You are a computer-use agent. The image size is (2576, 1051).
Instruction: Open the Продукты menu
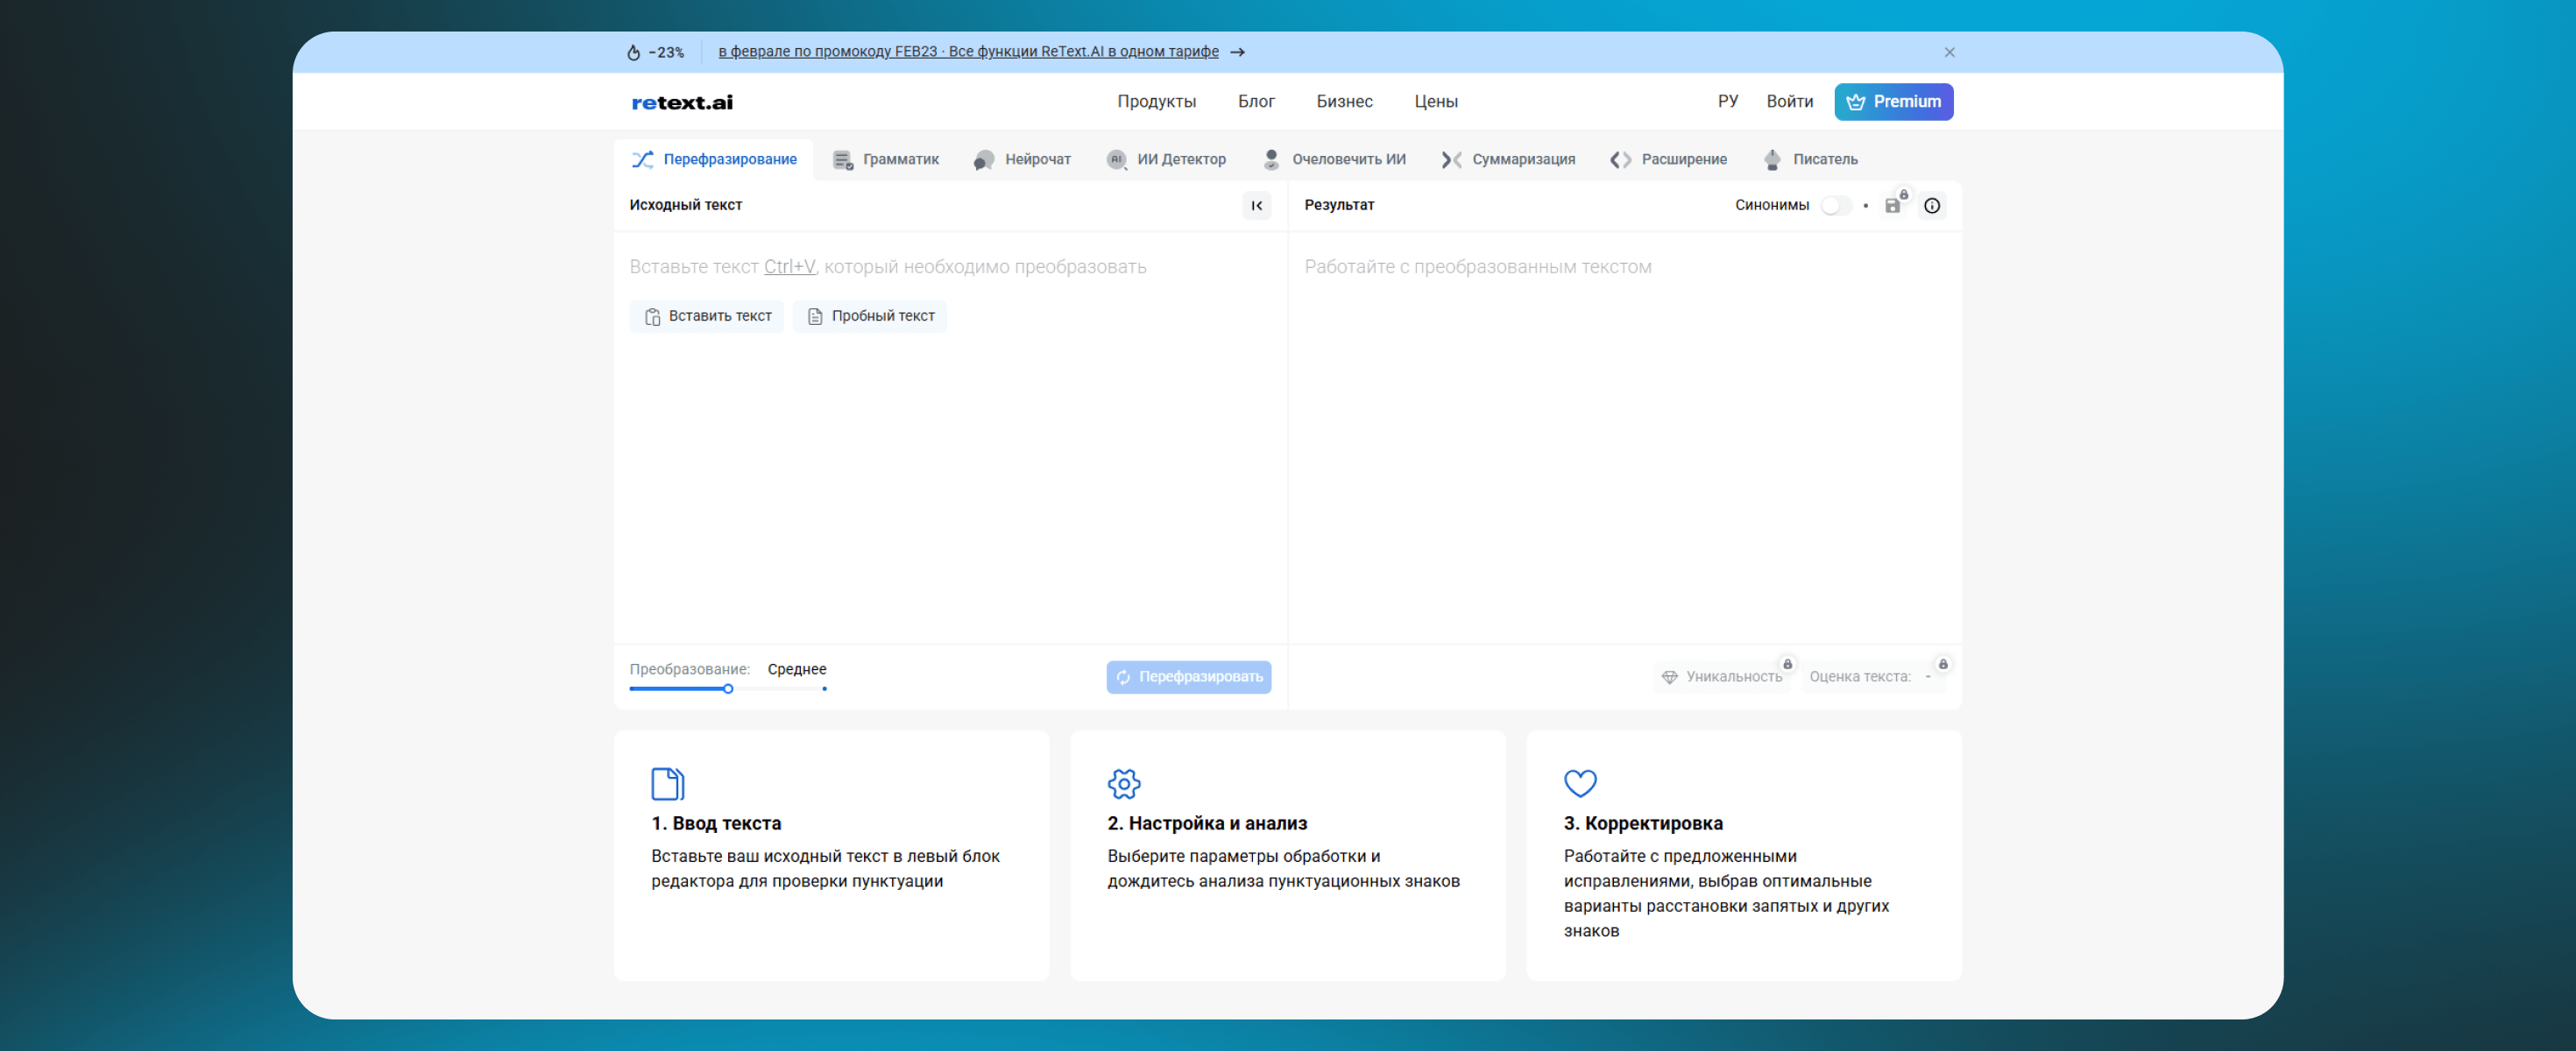pos(1156,102)
